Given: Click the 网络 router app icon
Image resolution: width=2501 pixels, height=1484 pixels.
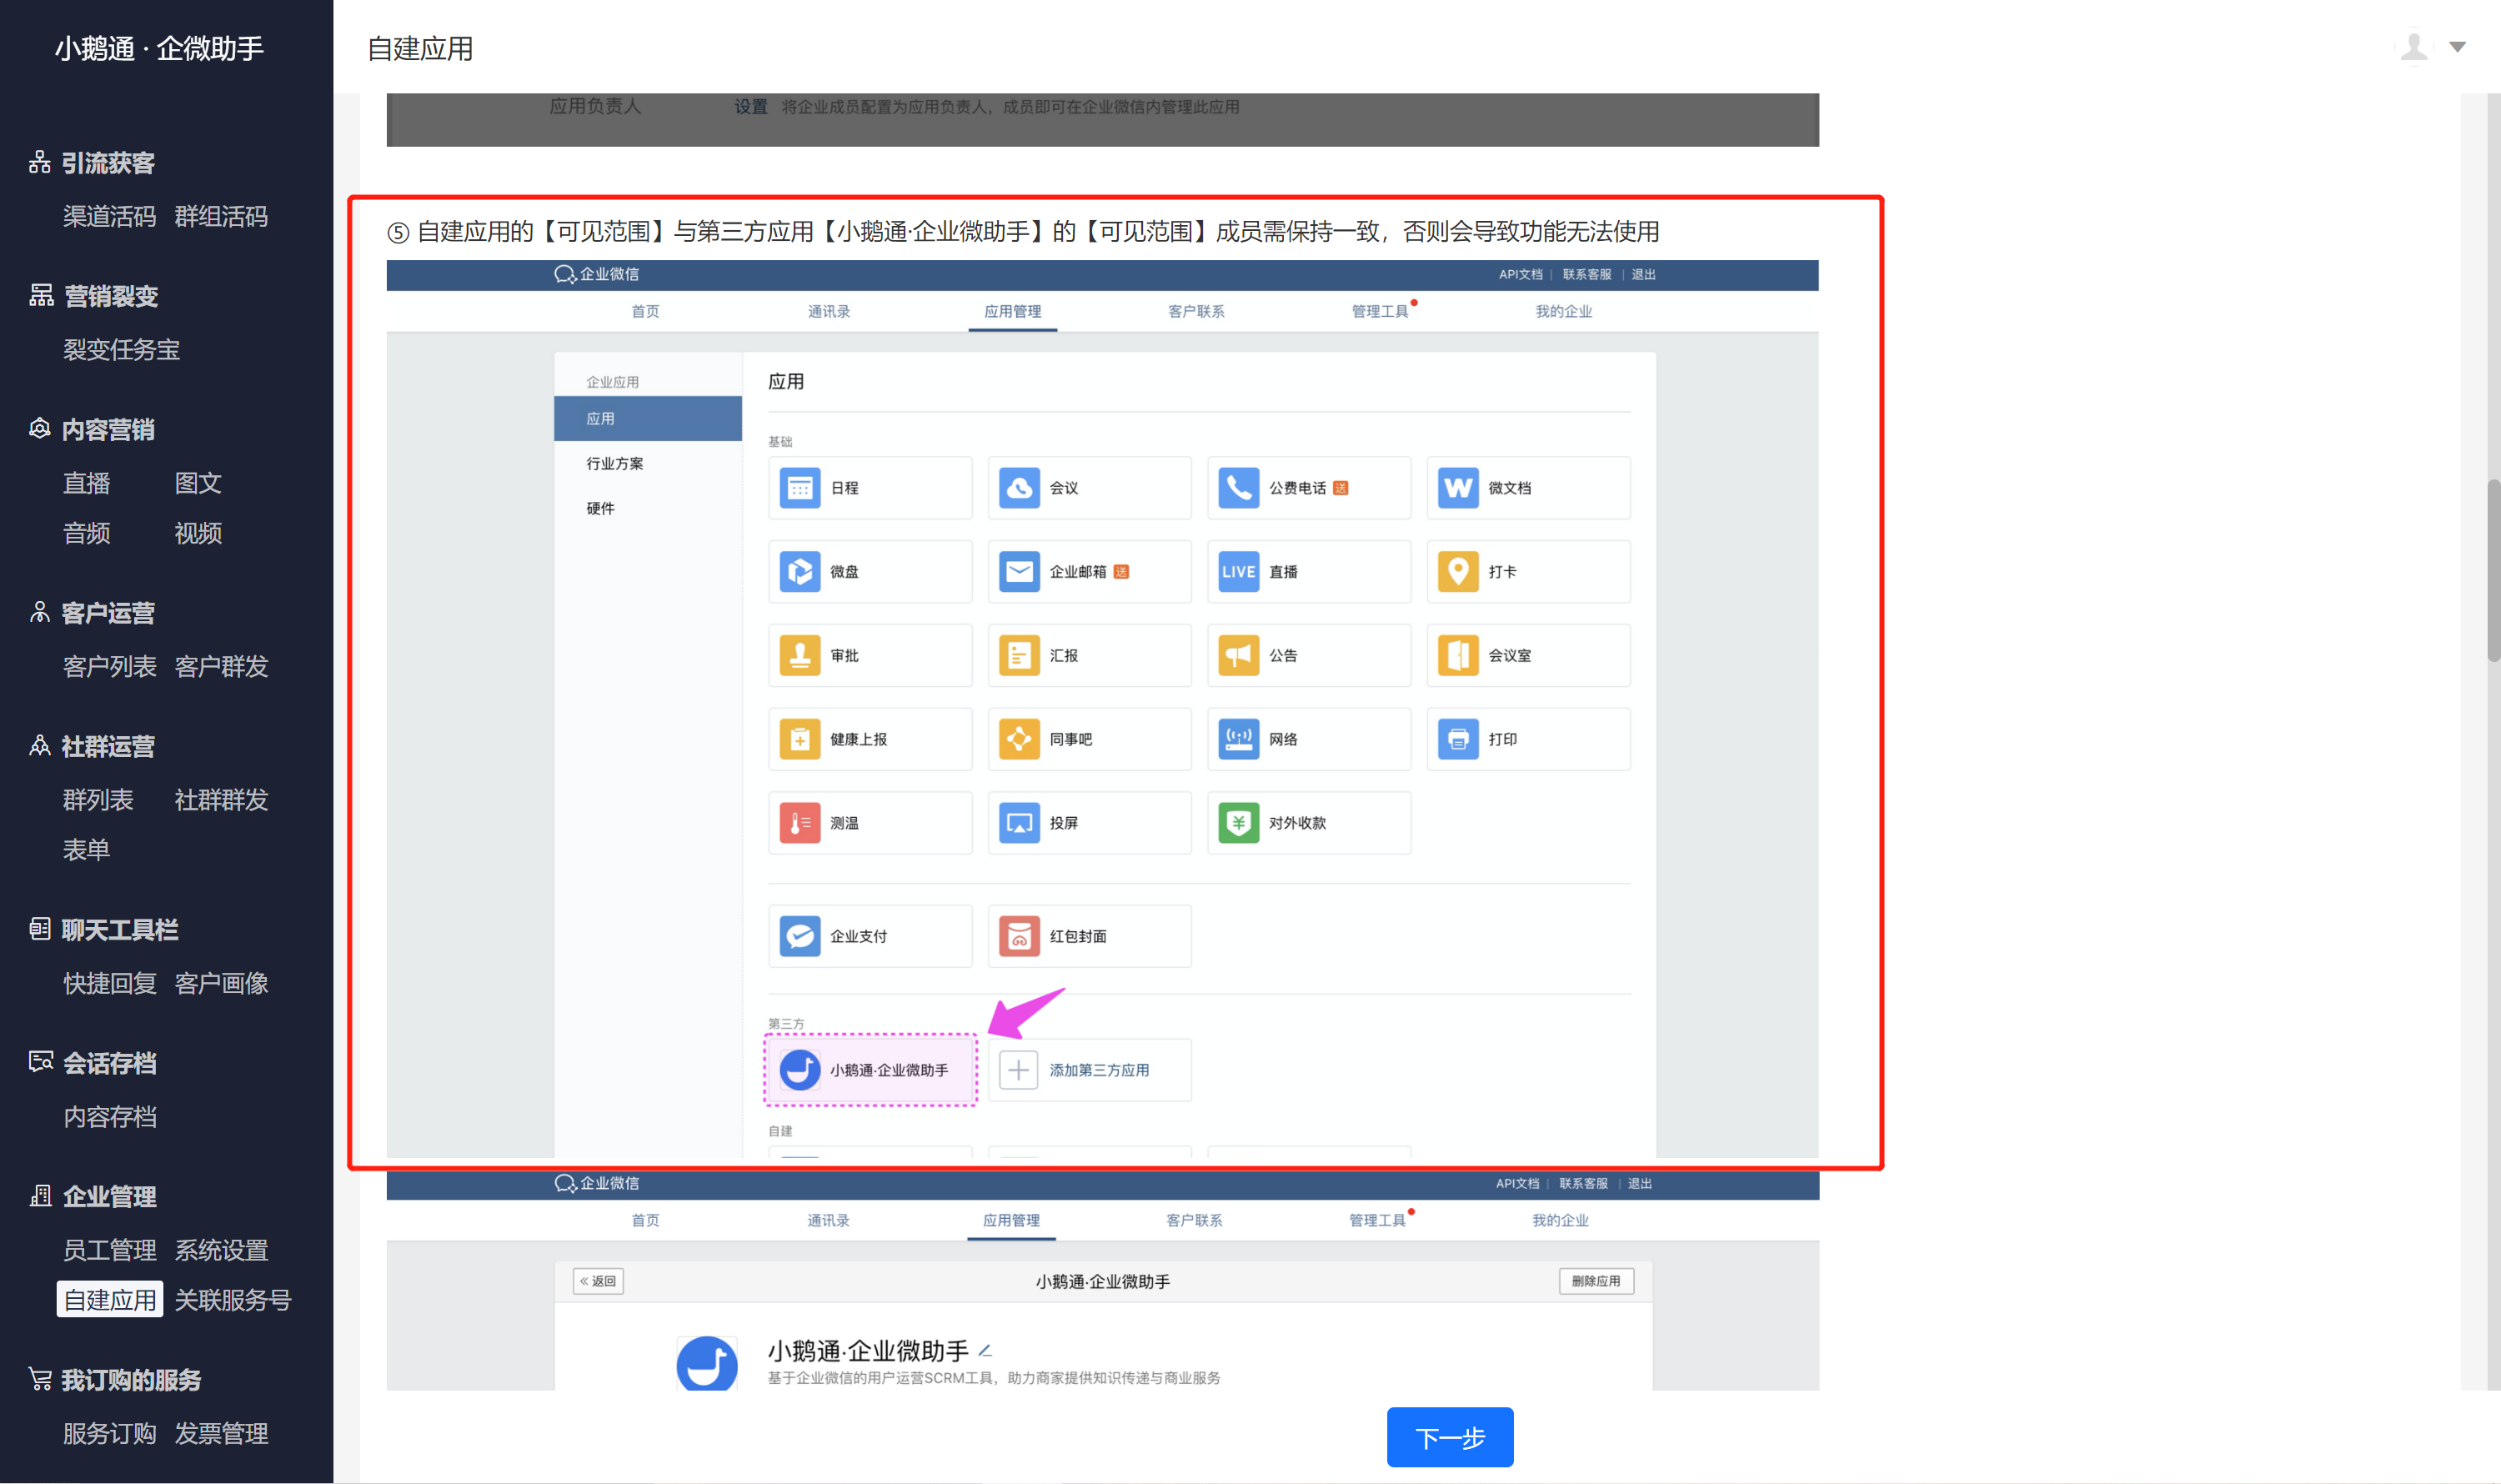Looking at the screenshot, I should [1238, 739].
